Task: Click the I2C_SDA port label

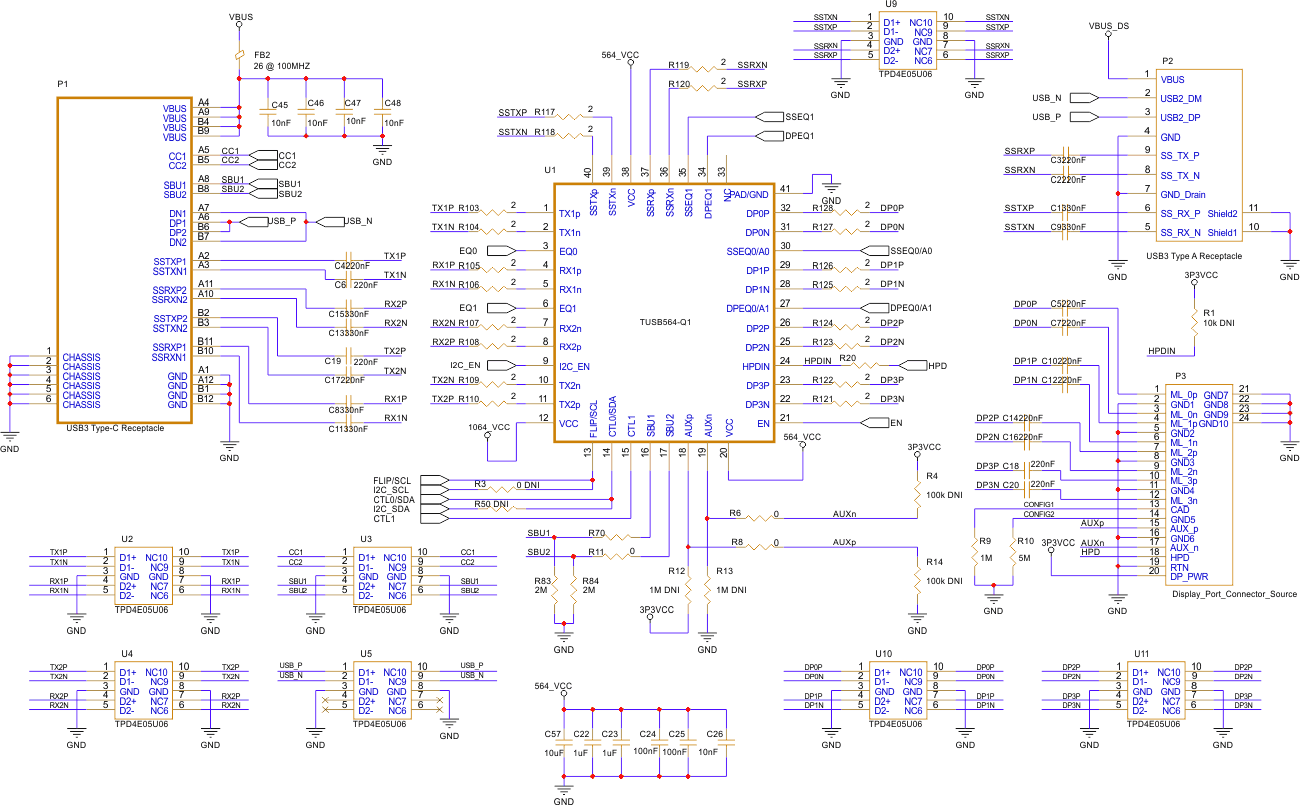Action: pos(392,509)
